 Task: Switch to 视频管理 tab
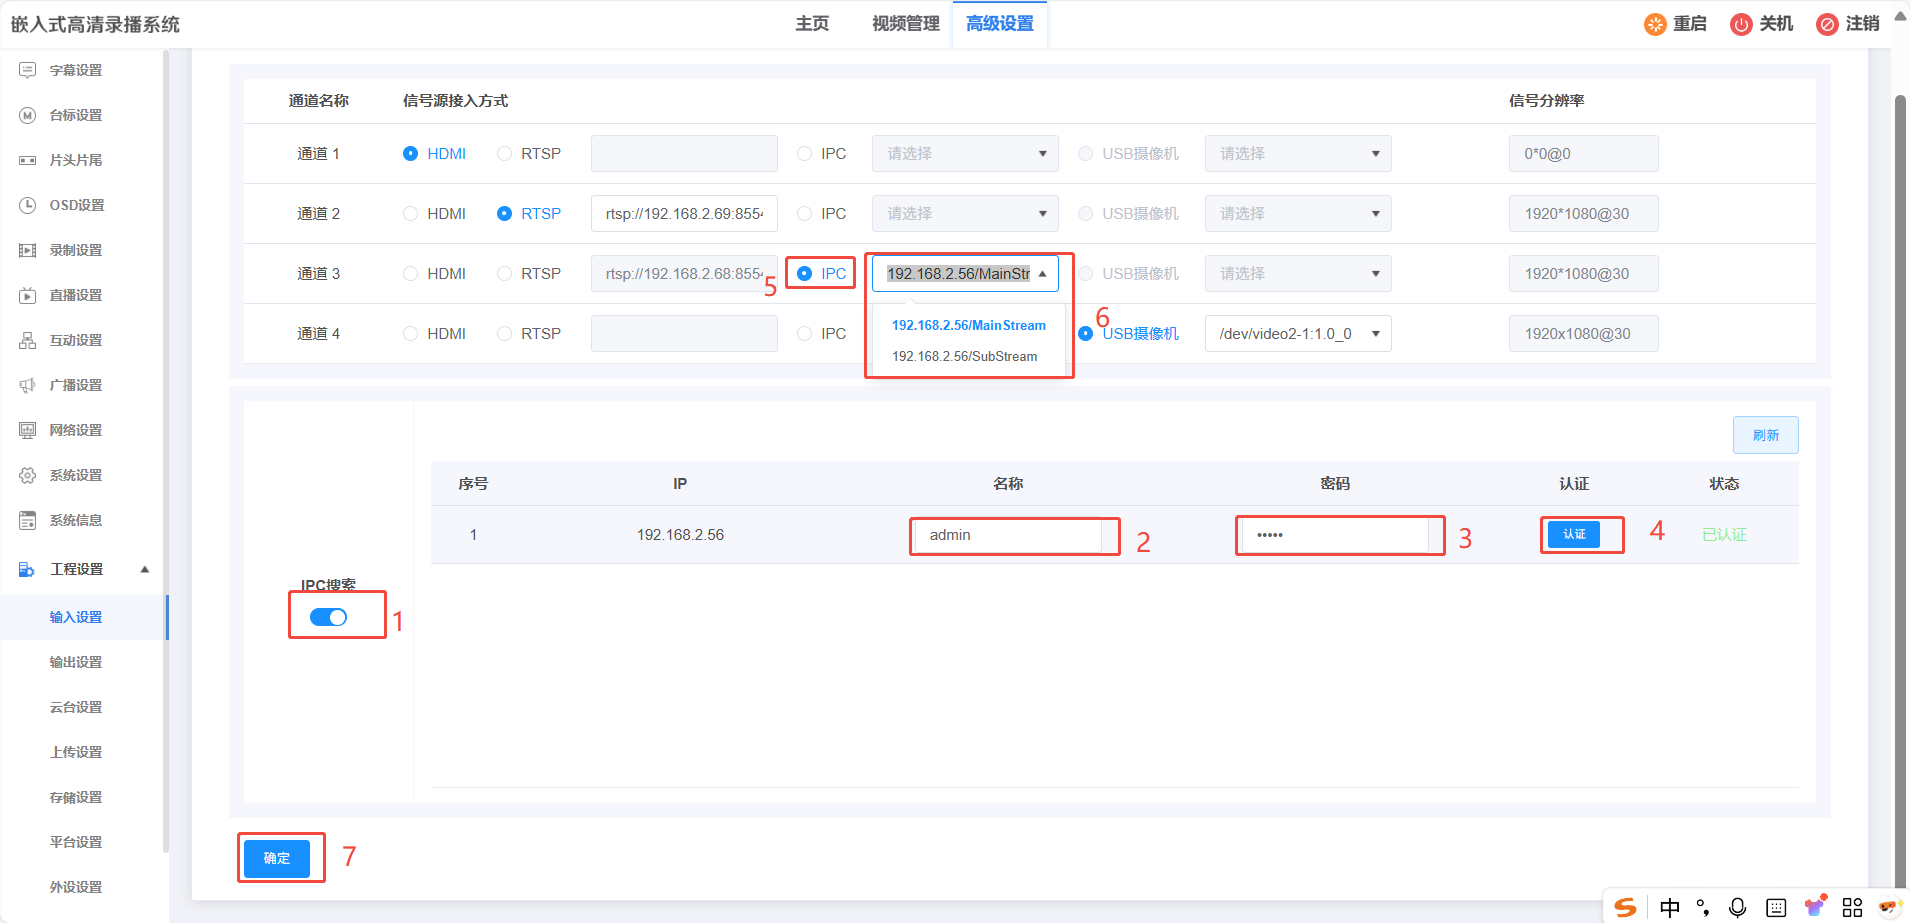(906, 24)
